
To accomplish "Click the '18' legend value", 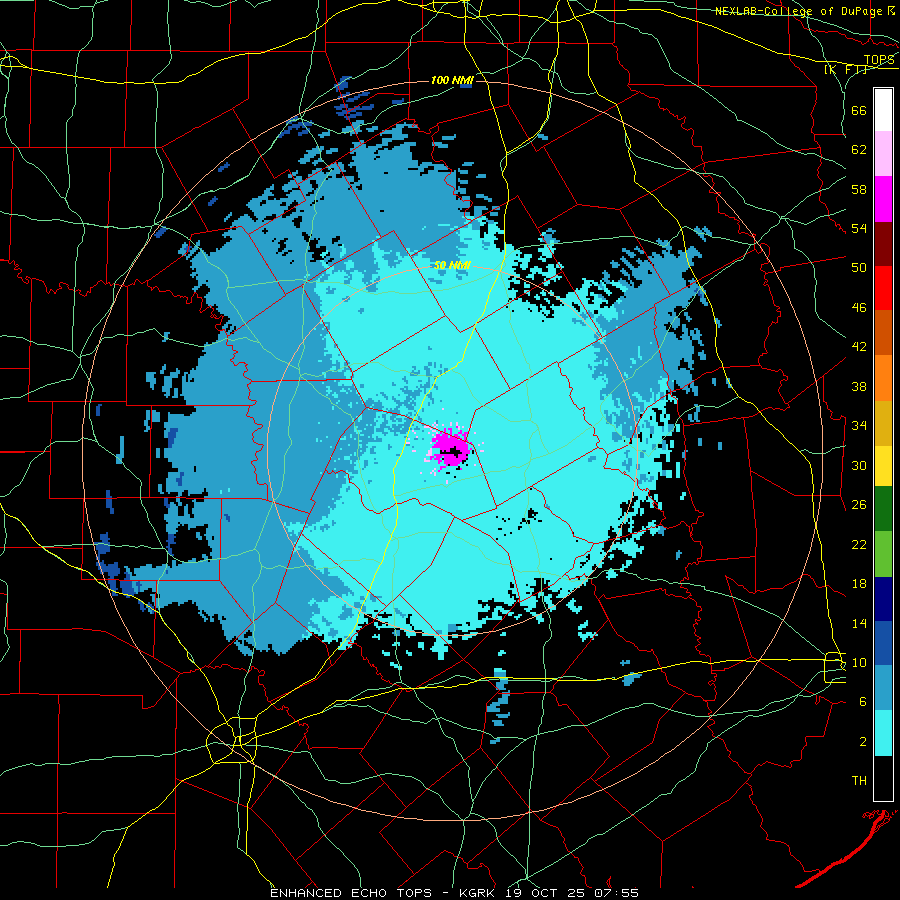I will pos(859,584).
